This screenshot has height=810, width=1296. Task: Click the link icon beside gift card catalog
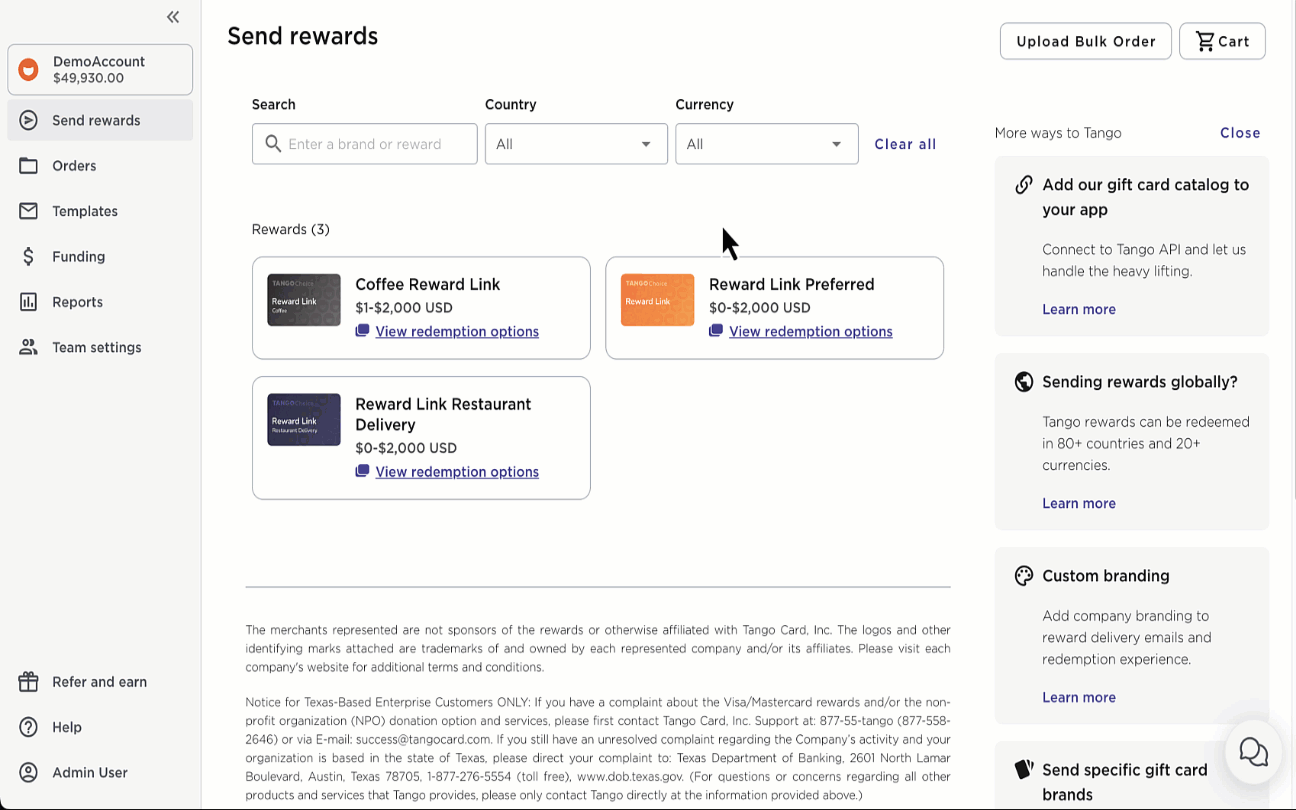click(x=1024, y=185)
